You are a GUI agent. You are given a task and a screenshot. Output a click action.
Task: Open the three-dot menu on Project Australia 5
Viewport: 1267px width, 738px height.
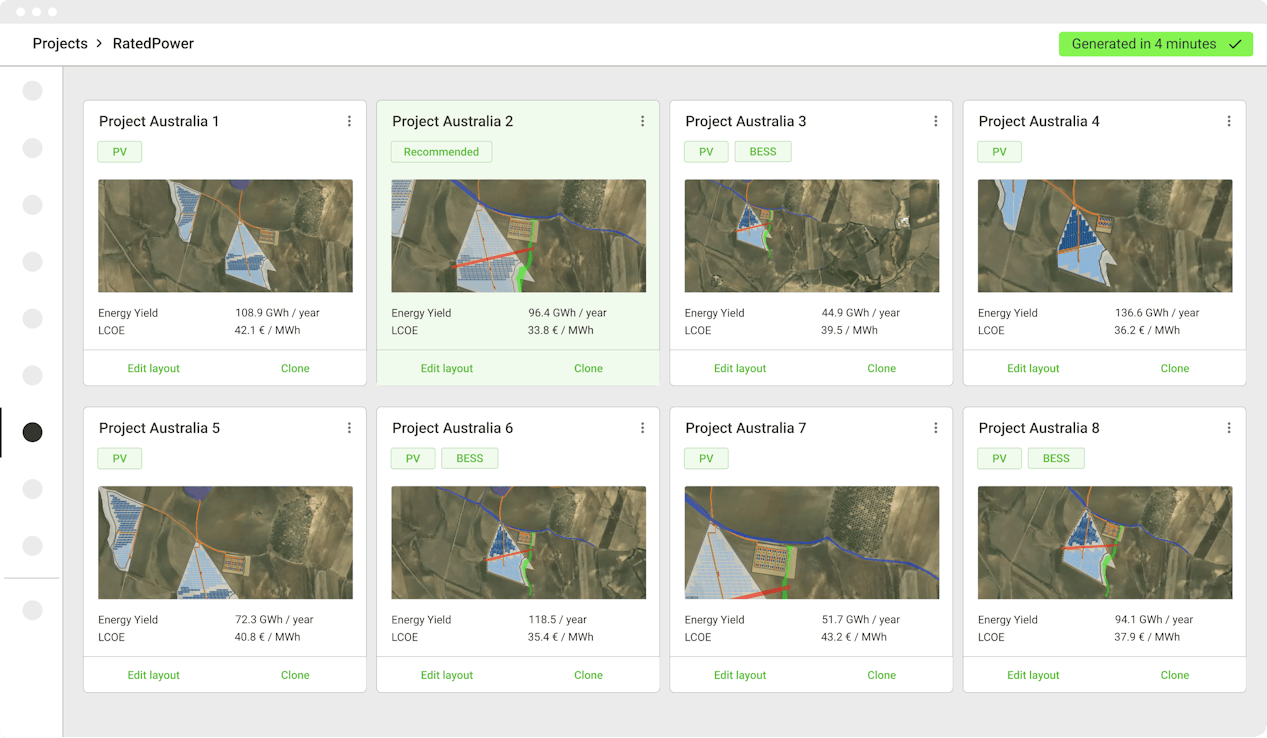(349, 428)
